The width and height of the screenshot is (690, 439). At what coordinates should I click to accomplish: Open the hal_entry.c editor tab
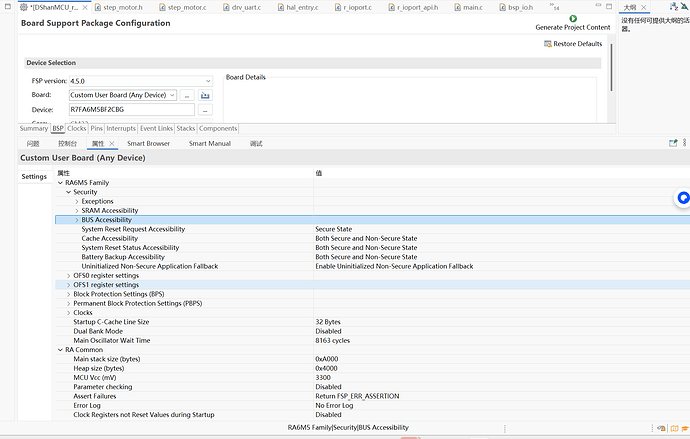(298, 7)
